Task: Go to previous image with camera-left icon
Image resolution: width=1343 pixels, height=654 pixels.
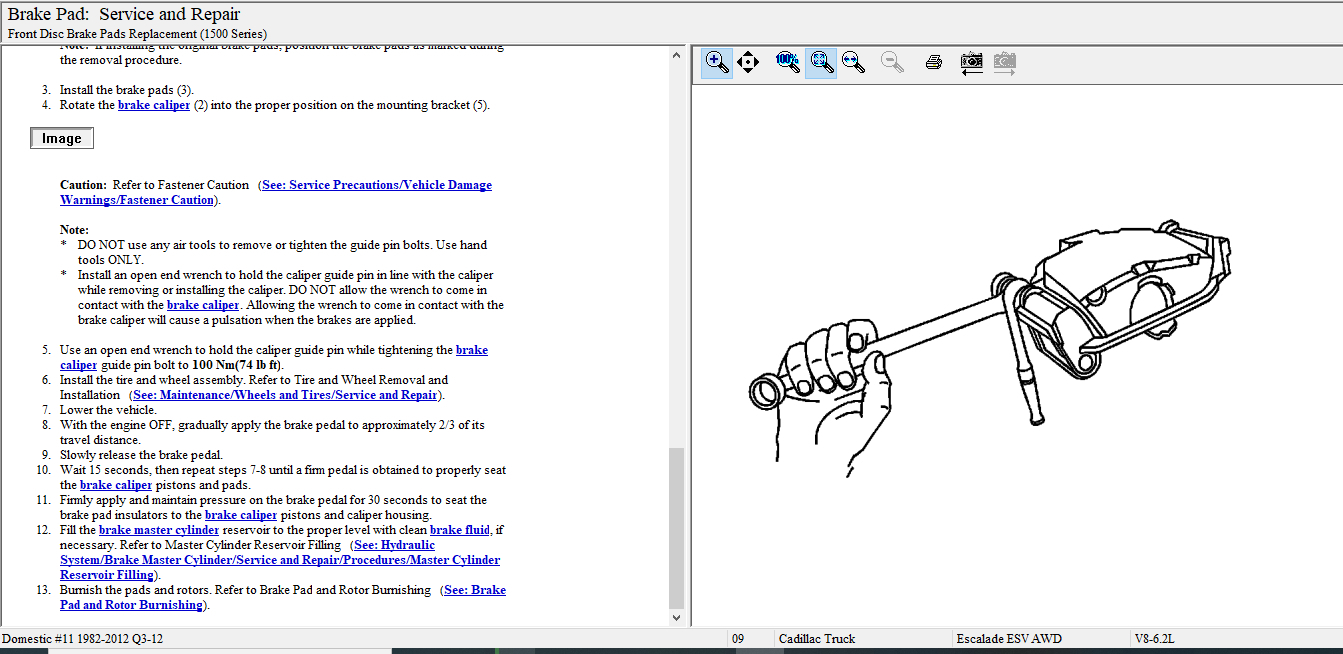Action: click(x=971, y=62)
